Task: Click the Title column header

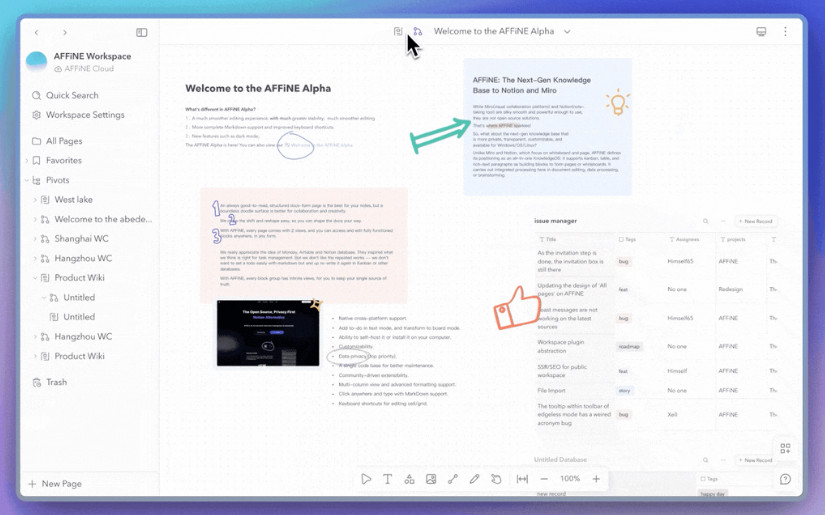Action: pos(548,239)
